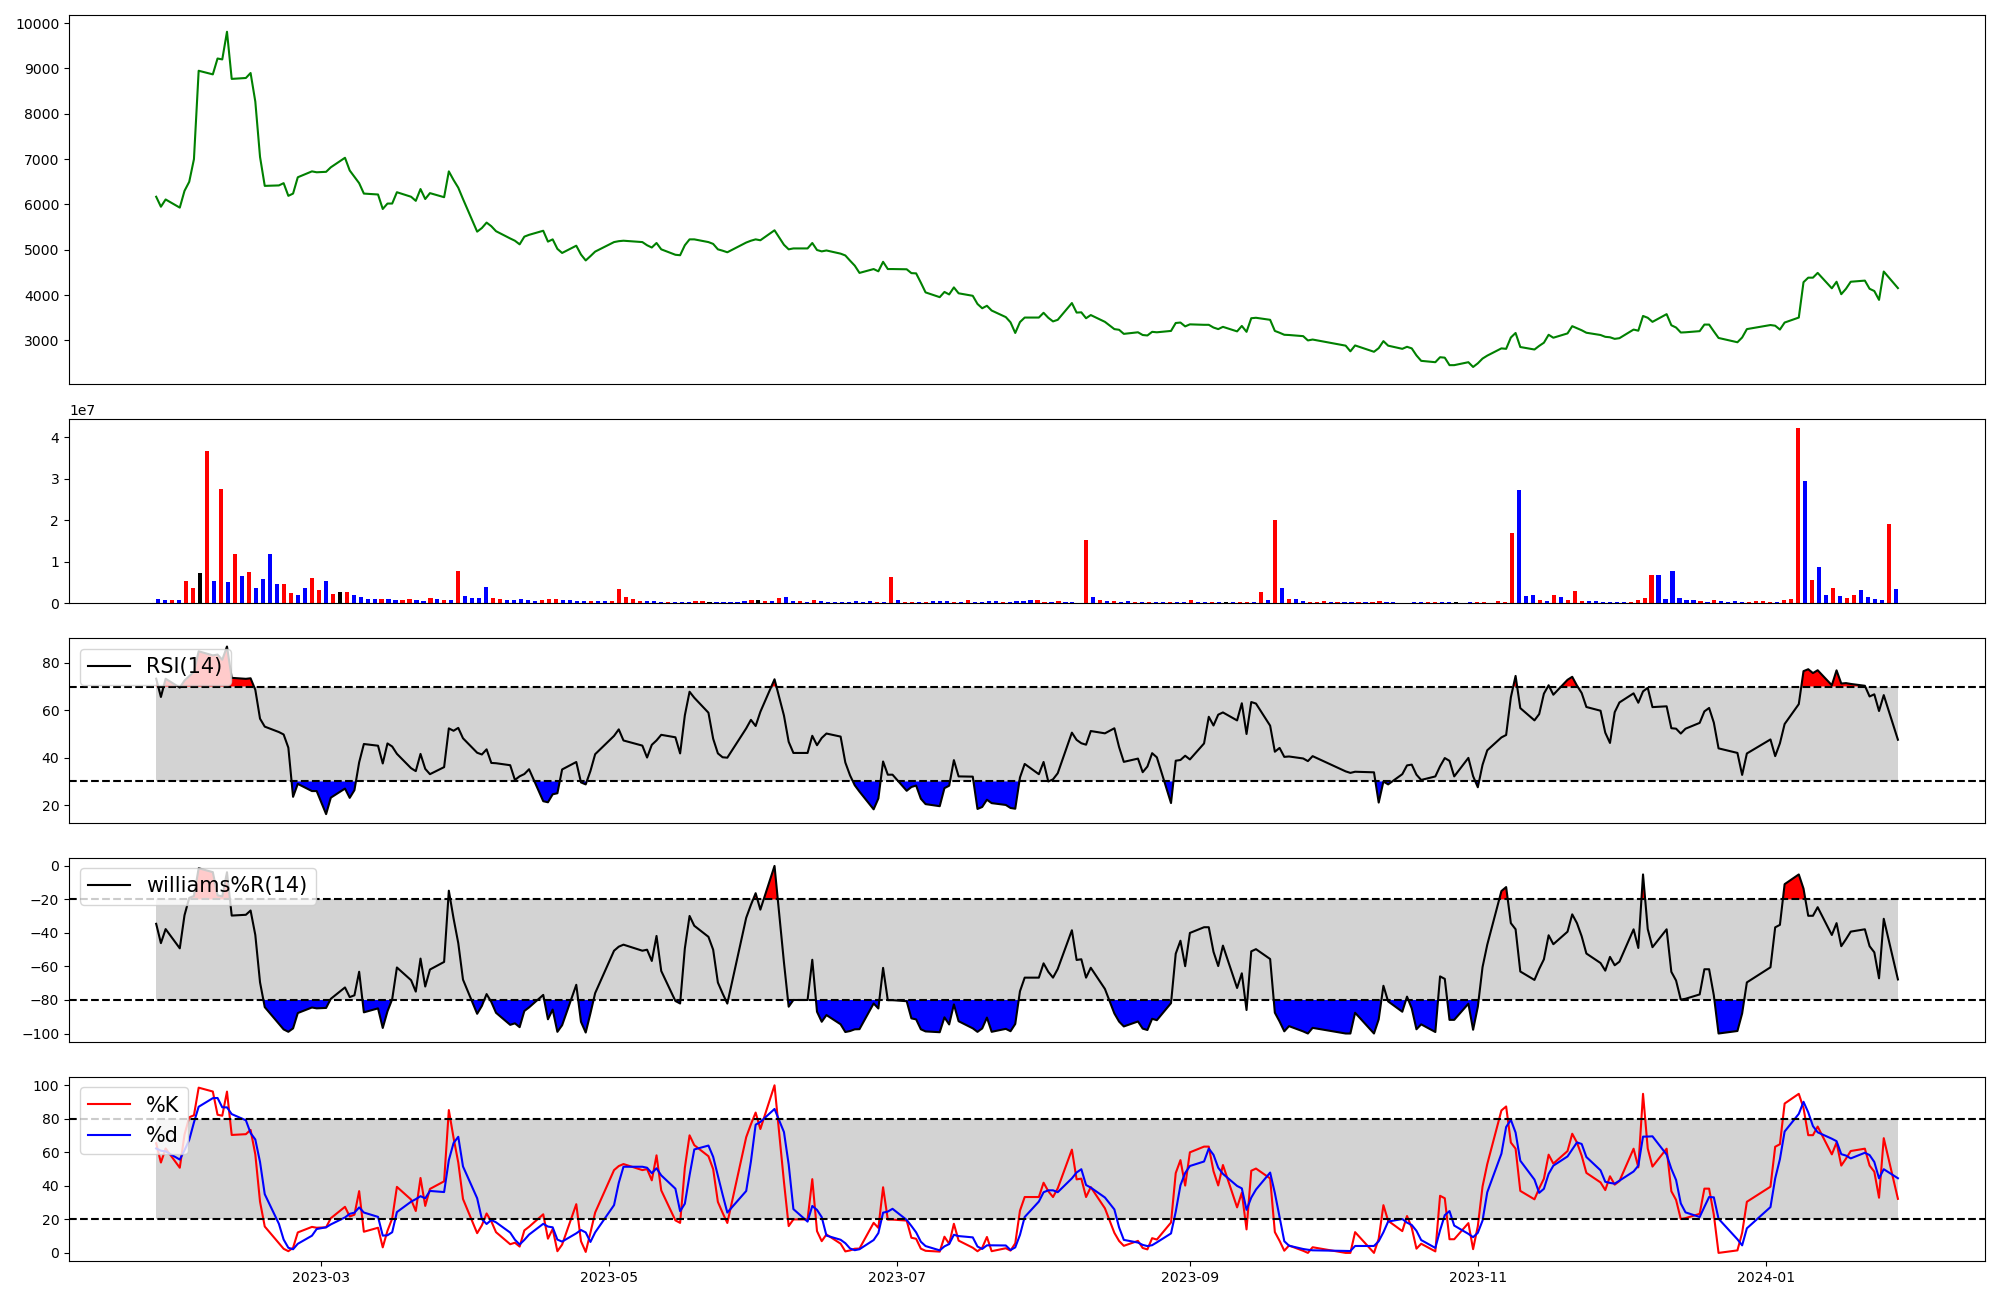
Task: Click the tallest red volume bar in January 2024
Action: (1798, 515)
